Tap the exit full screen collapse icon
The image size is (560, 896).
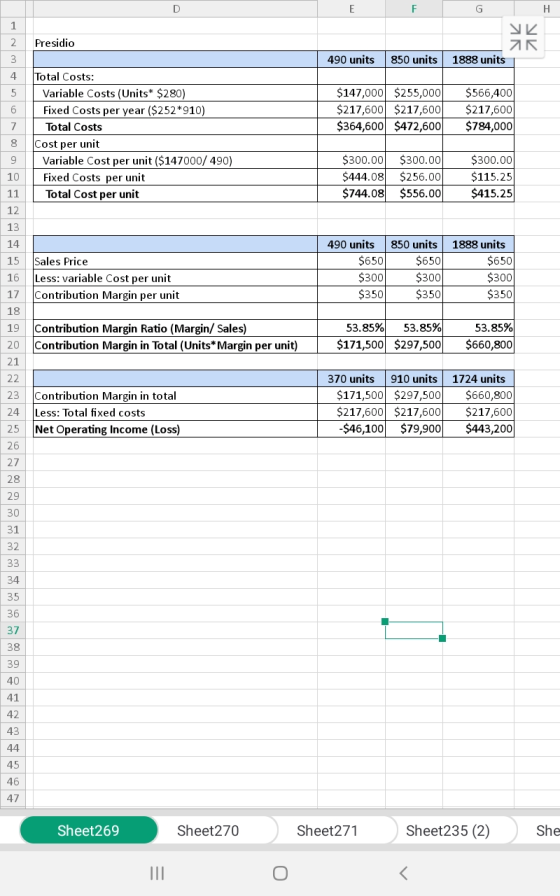point(523,37)
